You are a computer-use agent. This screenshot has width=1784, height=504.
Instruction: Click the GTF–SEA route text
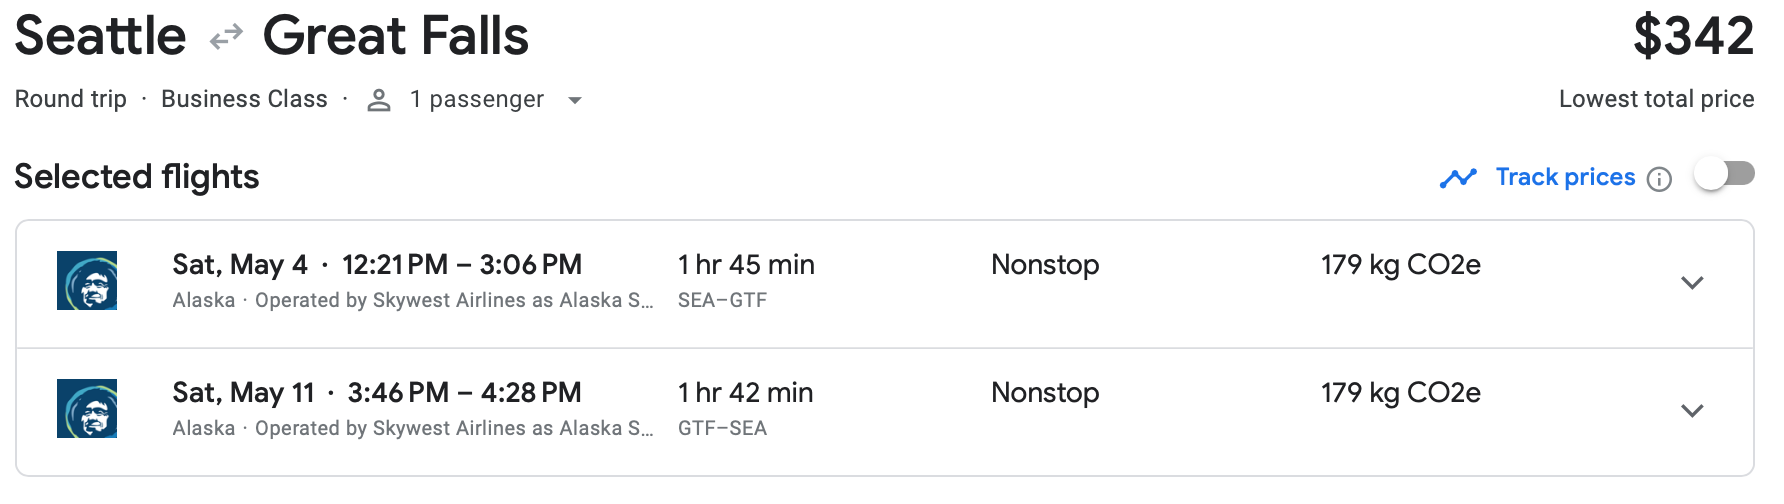(x=722, y=428)
